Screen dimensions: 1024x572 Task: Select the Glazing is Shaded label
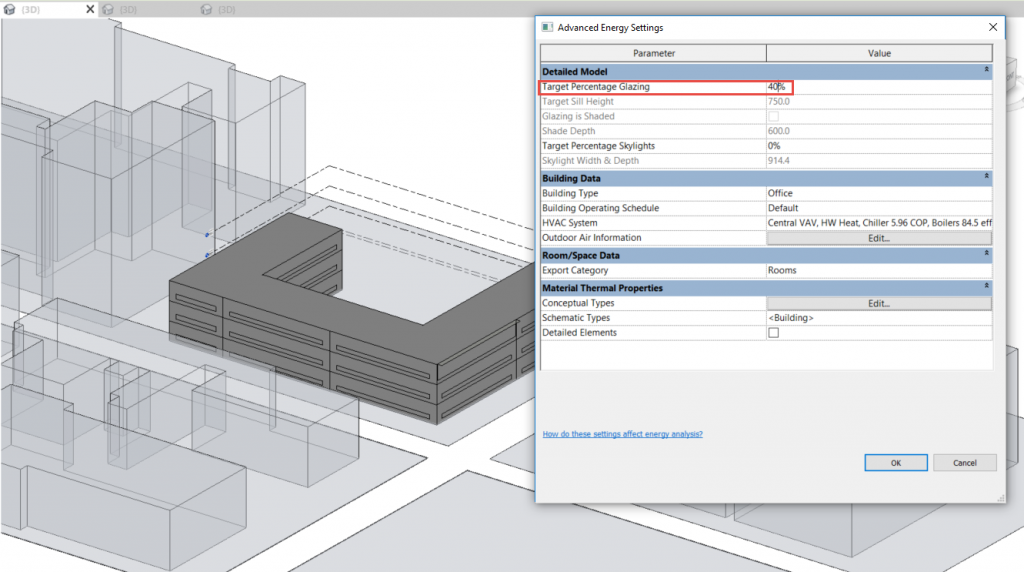[x=578, y=116]
